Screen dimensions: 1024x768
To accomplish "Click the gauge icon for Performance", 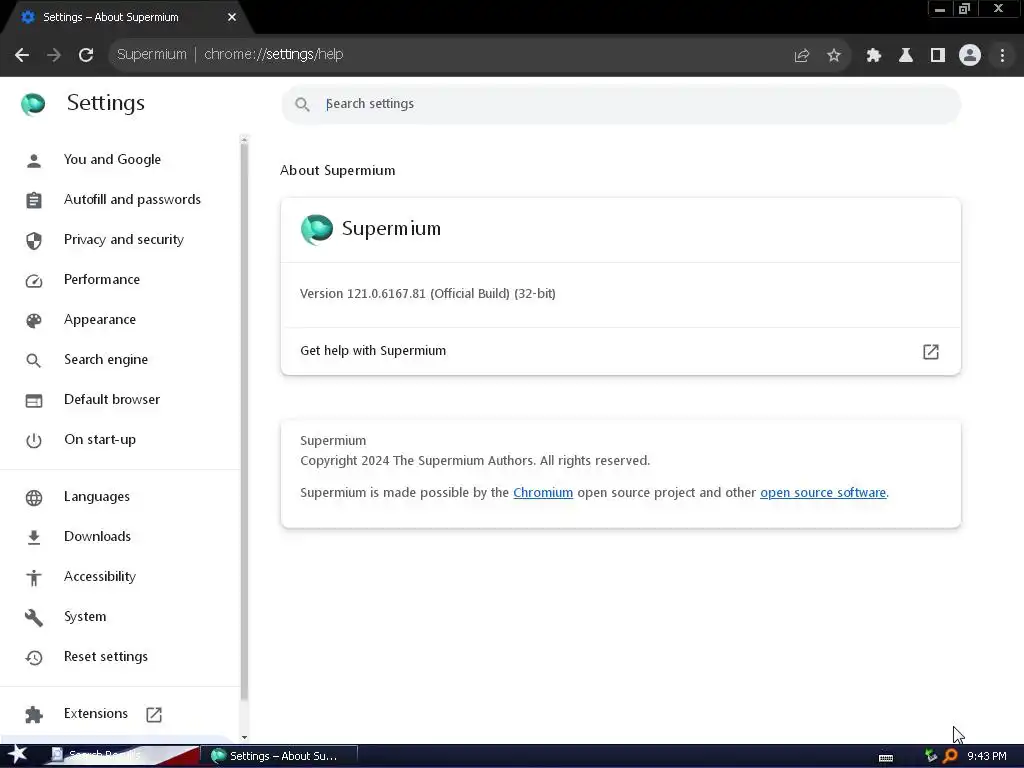I will [x=33, y=281].
